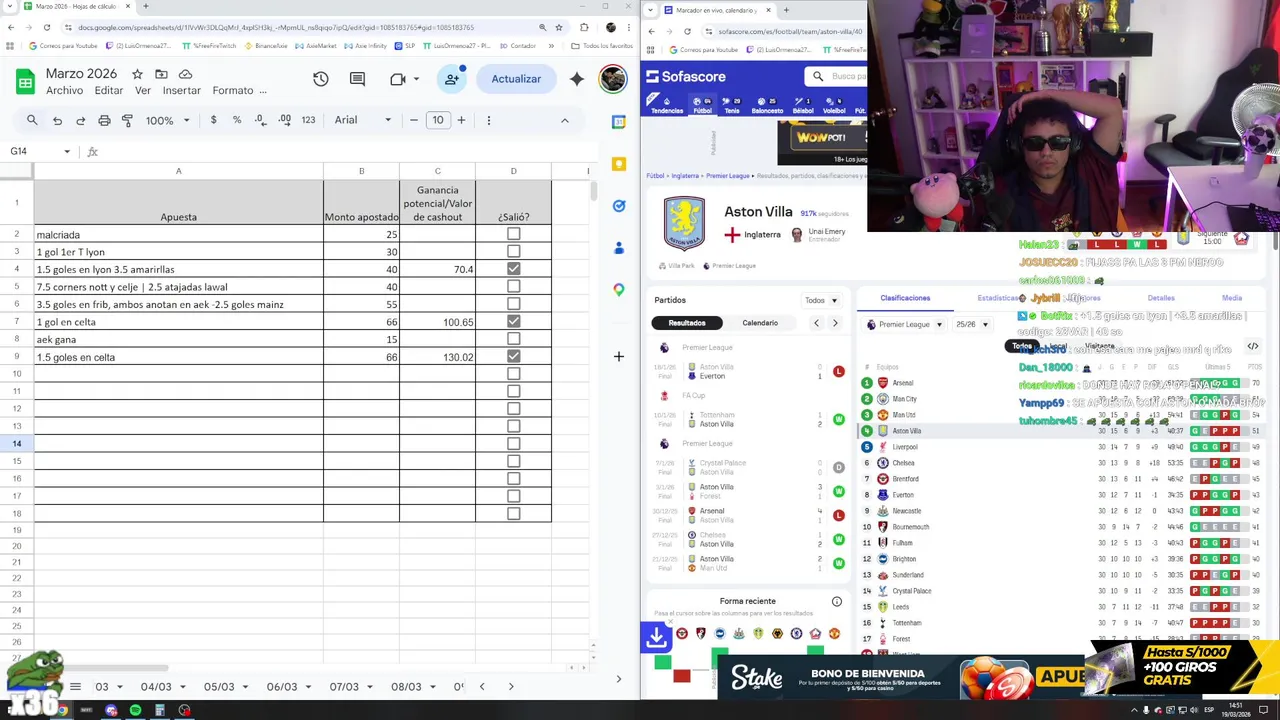Click the plus add-ons side panel icon
This screenshot has width=1280, height=720.
tap(619, 356)
